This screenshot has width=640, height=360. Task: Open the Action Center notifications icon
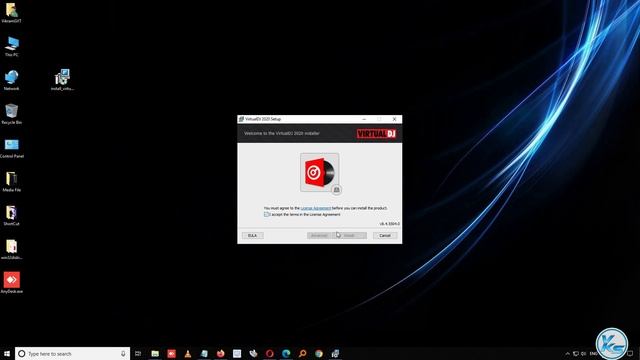(631, 353)
